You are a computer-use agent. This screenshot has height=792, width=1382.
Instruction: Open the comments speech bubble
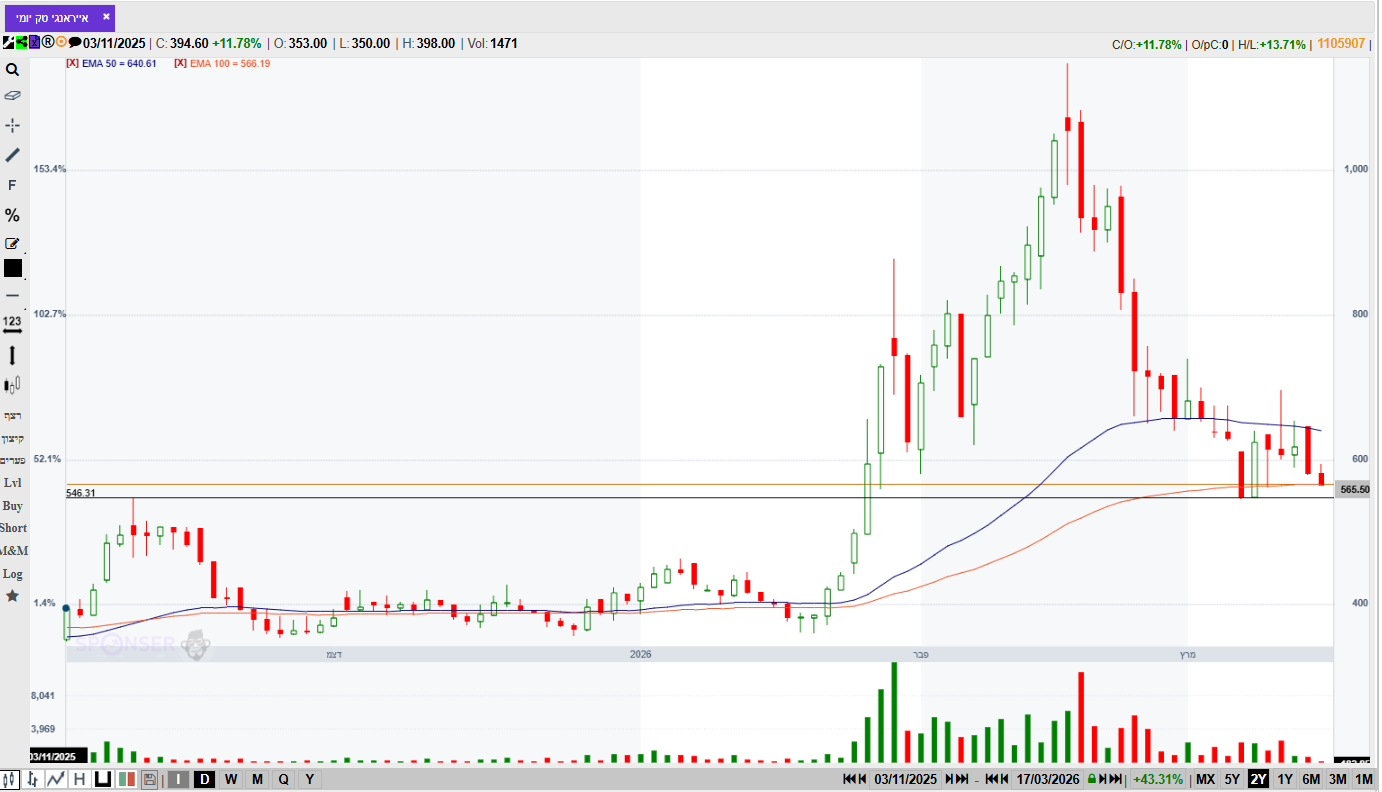[74, 43]
